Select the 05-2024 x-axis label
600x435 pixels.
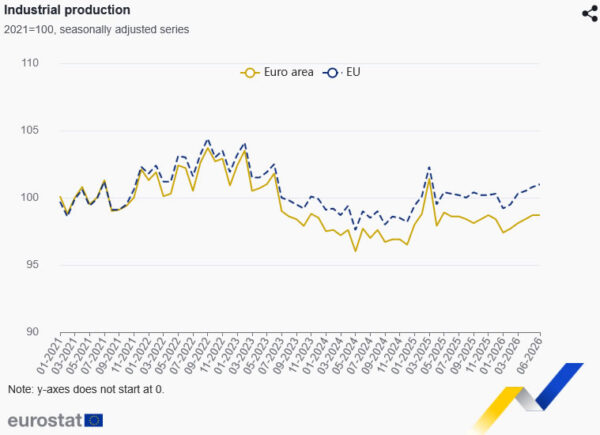coord(344,355)
